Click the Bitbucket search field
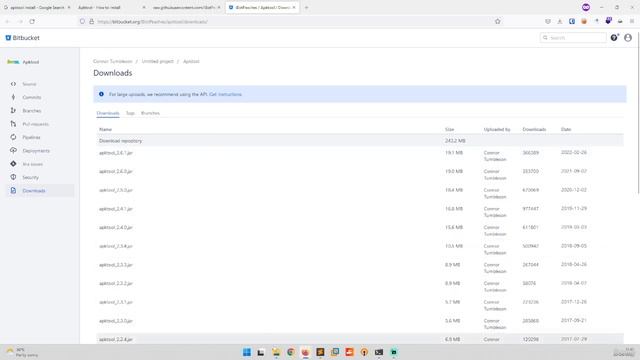640x360 pixels. pyautogui.click(x=573, y=38)
